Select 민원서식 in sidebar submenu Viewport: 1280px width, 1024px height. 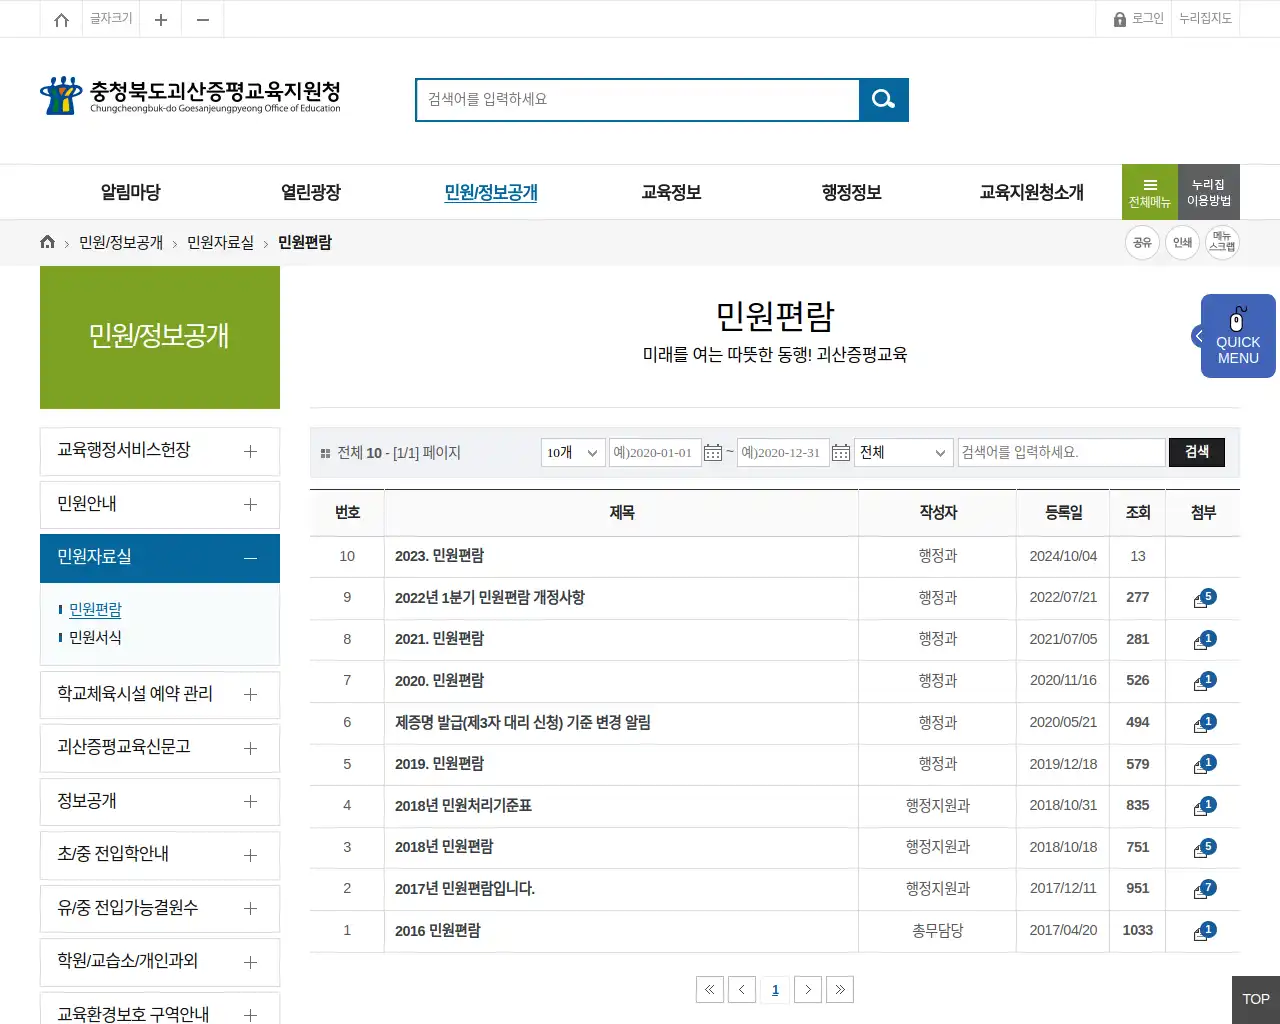point(95,637)
